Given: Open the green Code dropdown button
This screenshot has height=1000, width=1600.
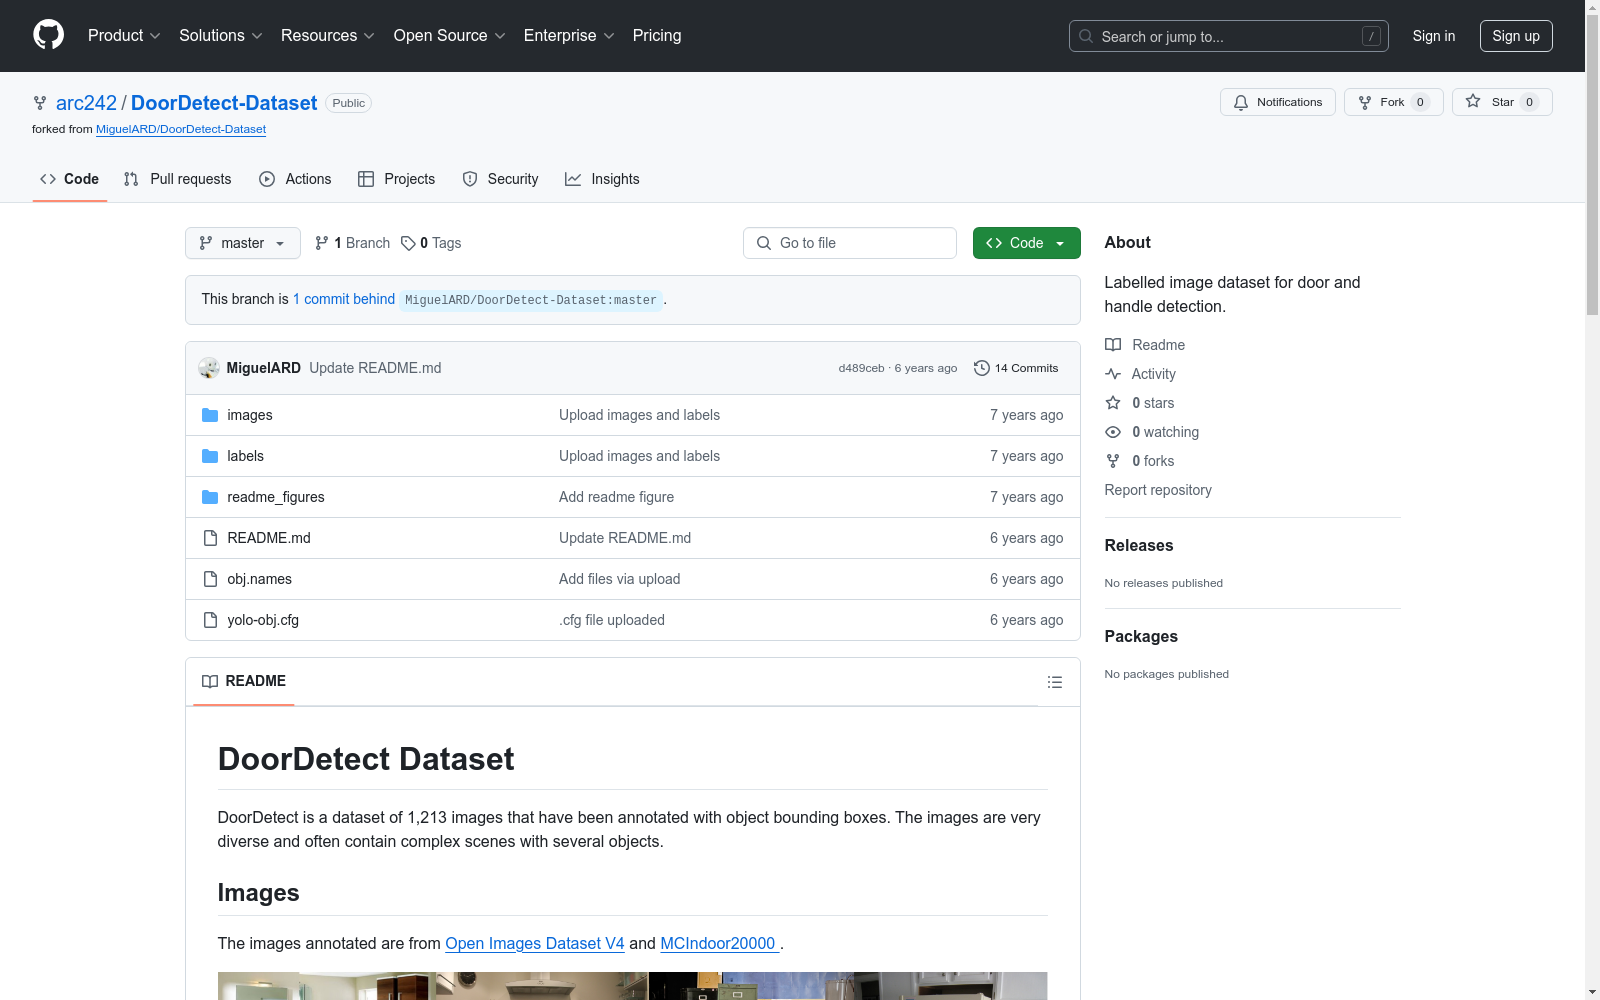Looking at the screenshot, I should pyautogui.click(x=1027, y=243).
